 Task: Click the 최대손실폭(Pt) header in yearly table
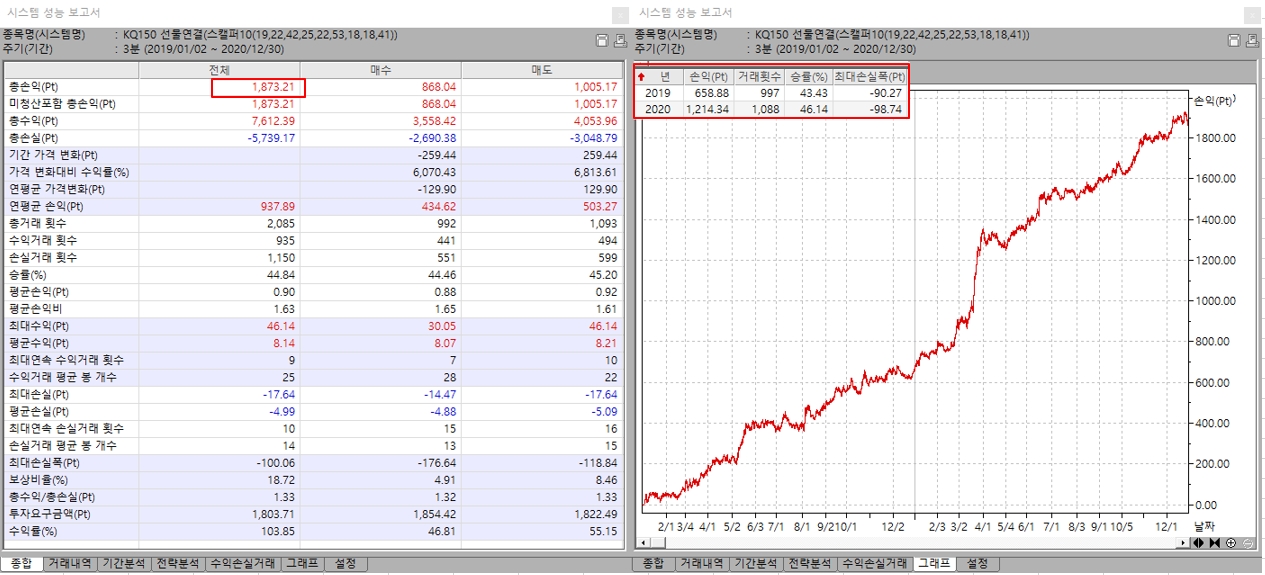(x=870, y=76)
